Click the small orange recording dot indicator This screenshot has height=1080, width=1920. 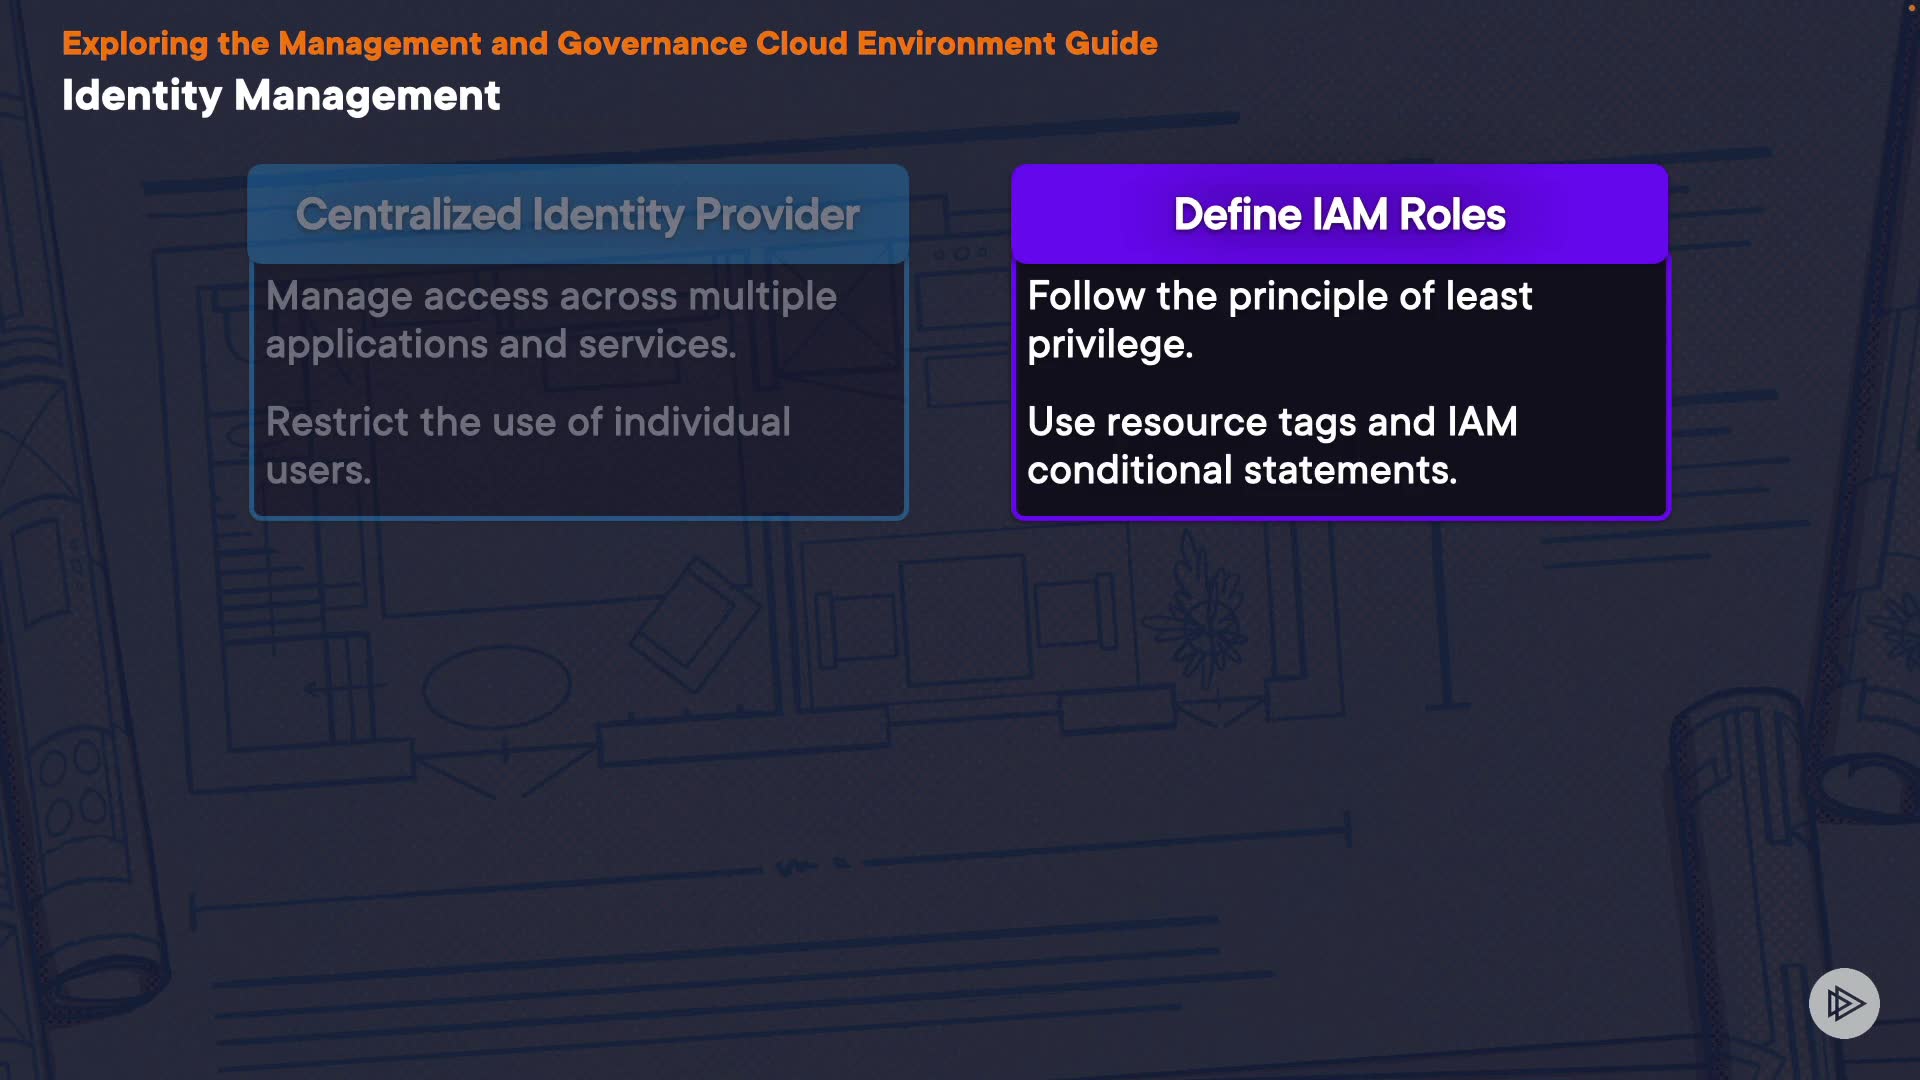[x=1911, y=7]
